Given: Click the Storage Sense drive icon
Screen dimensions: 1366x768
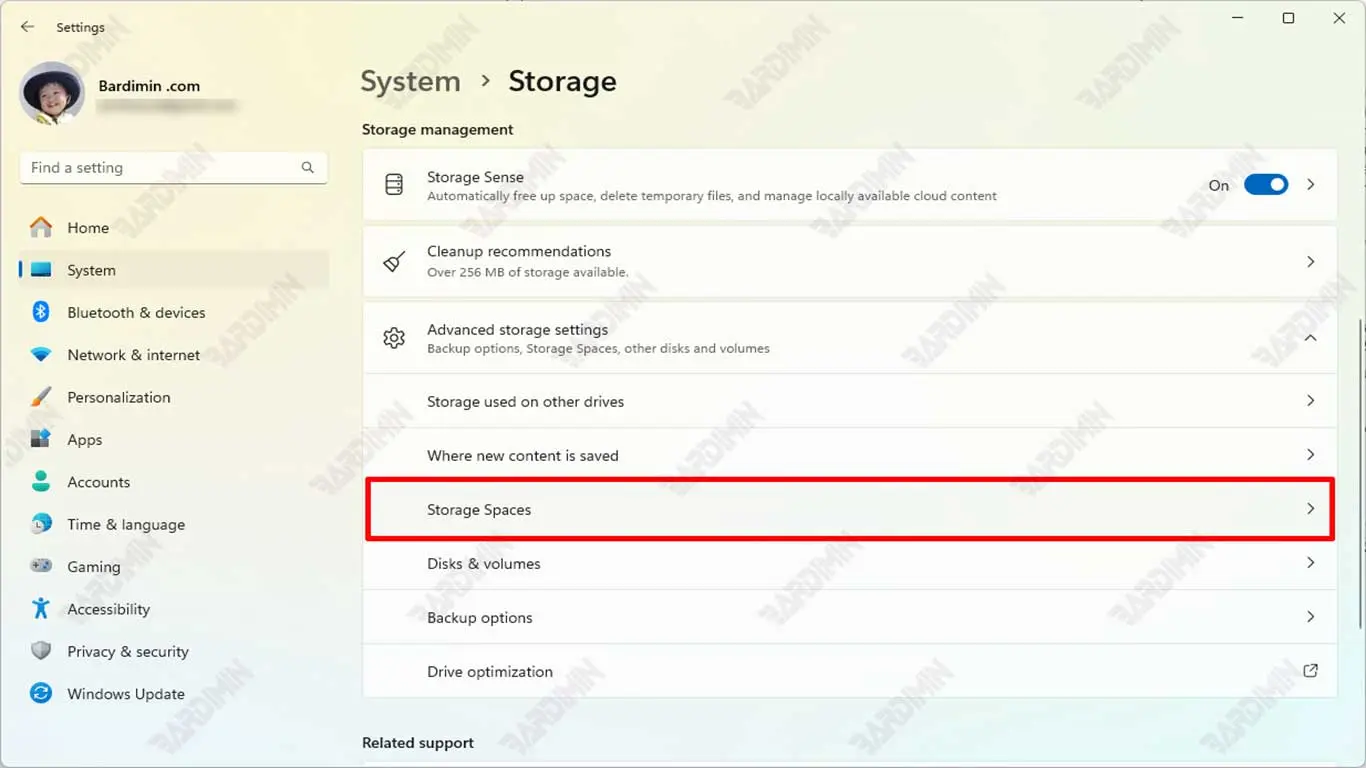Looking at the screenshot, I should click(394, 185).
